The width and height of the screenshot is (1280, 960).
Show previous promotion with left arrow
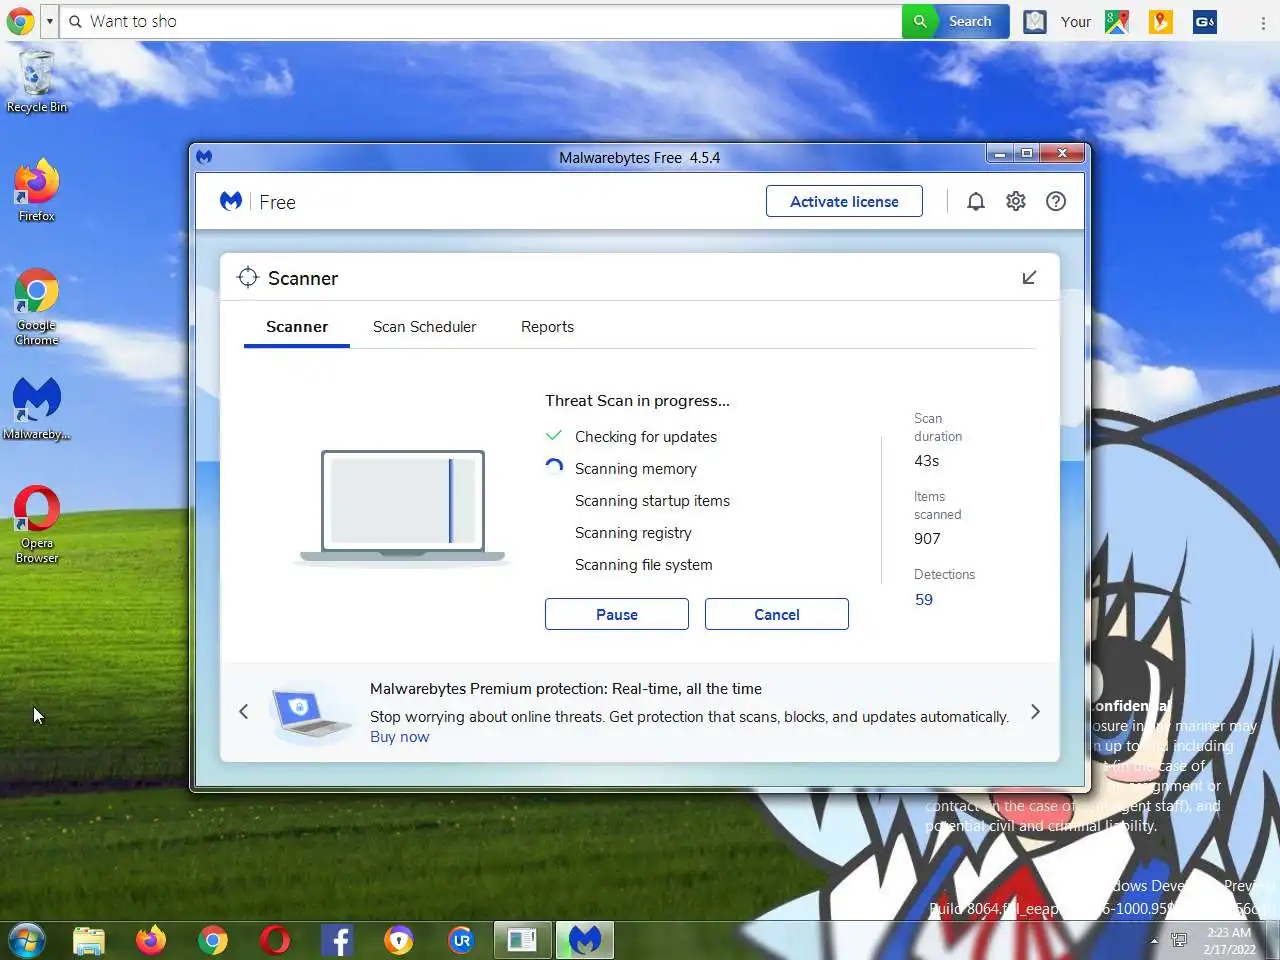click(244, 712)
